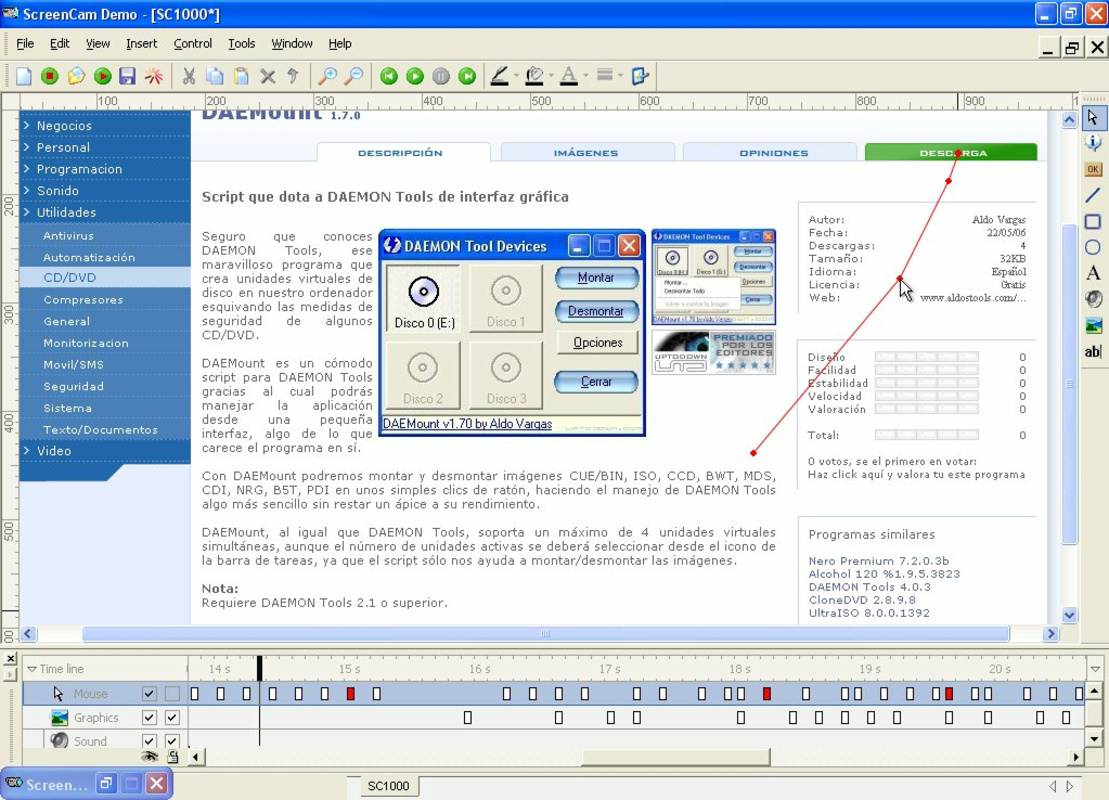This screenshot has height=800, width=1109.
Task: Pick the line drawing tool
Action: [x=1093, y=195]
